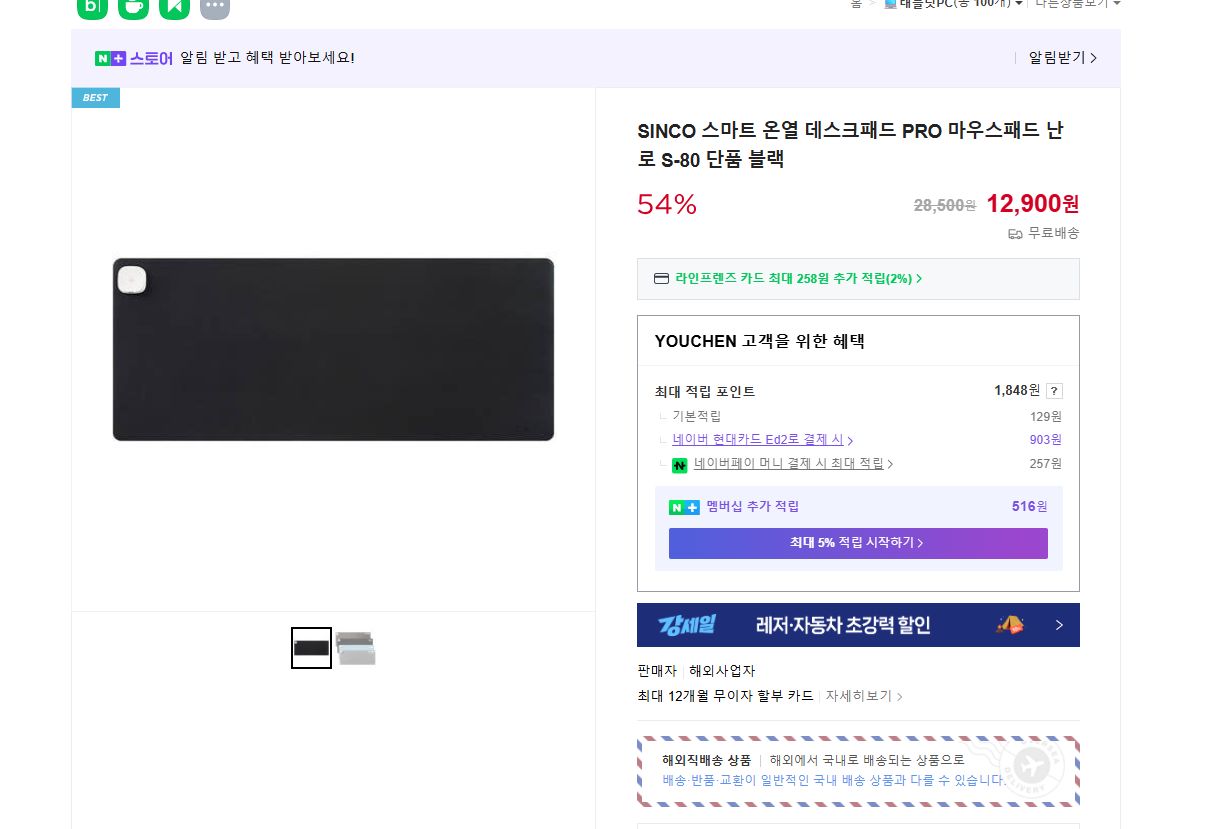This screenshot has width=1213, height=829.
Task: Open 네이버 현대카드 Ed2로 결제 시 link
Action: pos(762,440)
